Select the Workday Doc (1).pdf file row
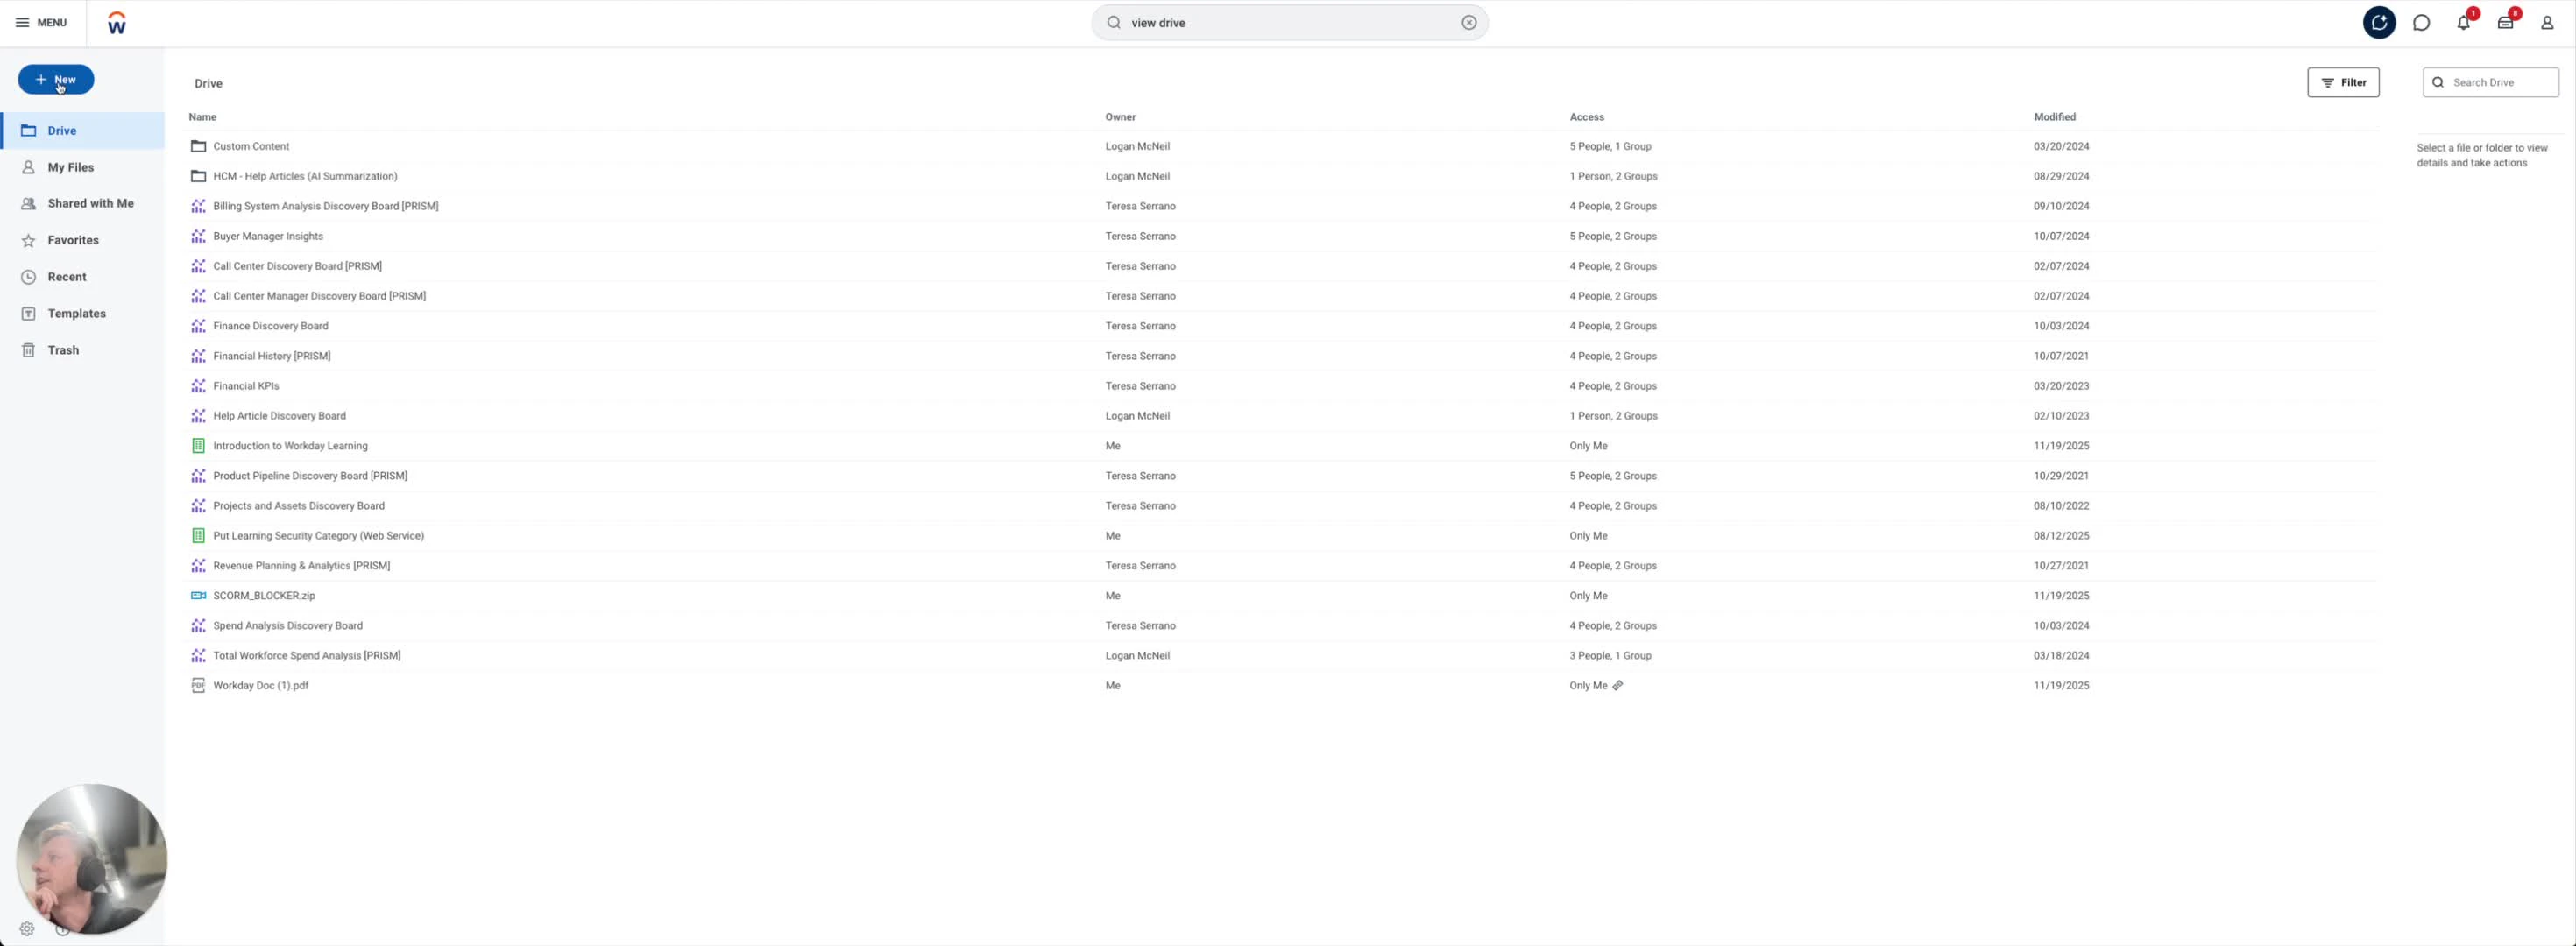The width and height of the screenshot is (2576, 946). (x=261, y=685)
